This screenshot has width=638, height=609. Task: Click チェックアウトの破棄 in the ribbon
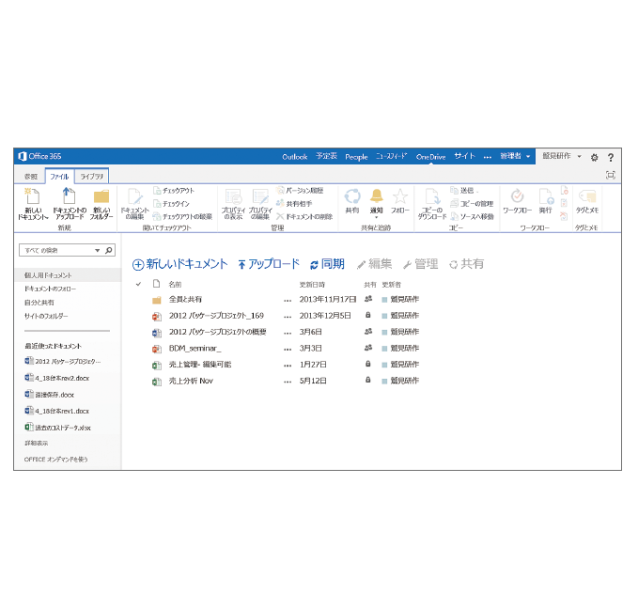(x=183, y=216)
